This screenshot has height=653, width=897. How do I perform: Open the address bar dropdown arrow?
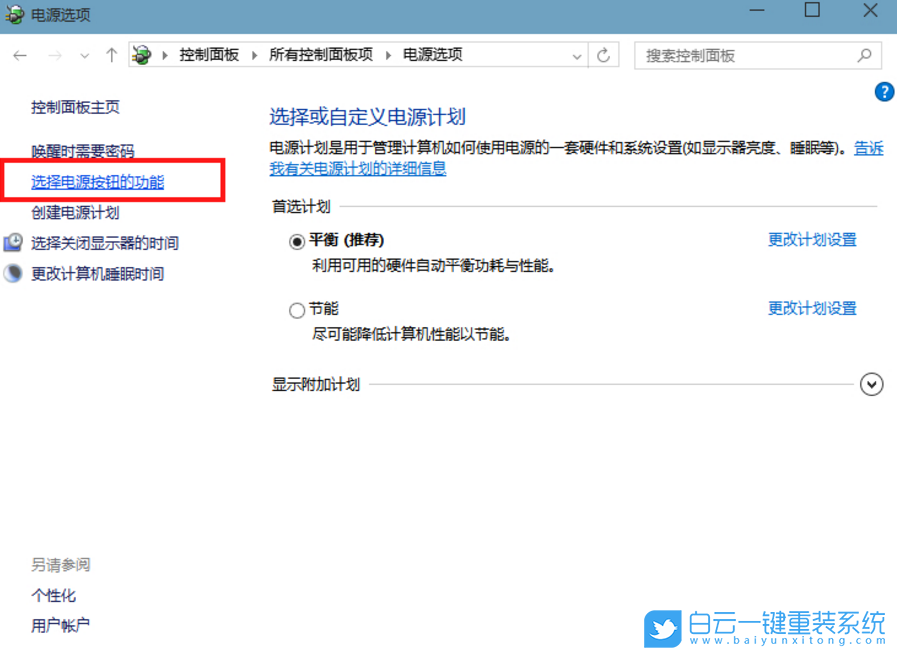click(x=577, y=55)
